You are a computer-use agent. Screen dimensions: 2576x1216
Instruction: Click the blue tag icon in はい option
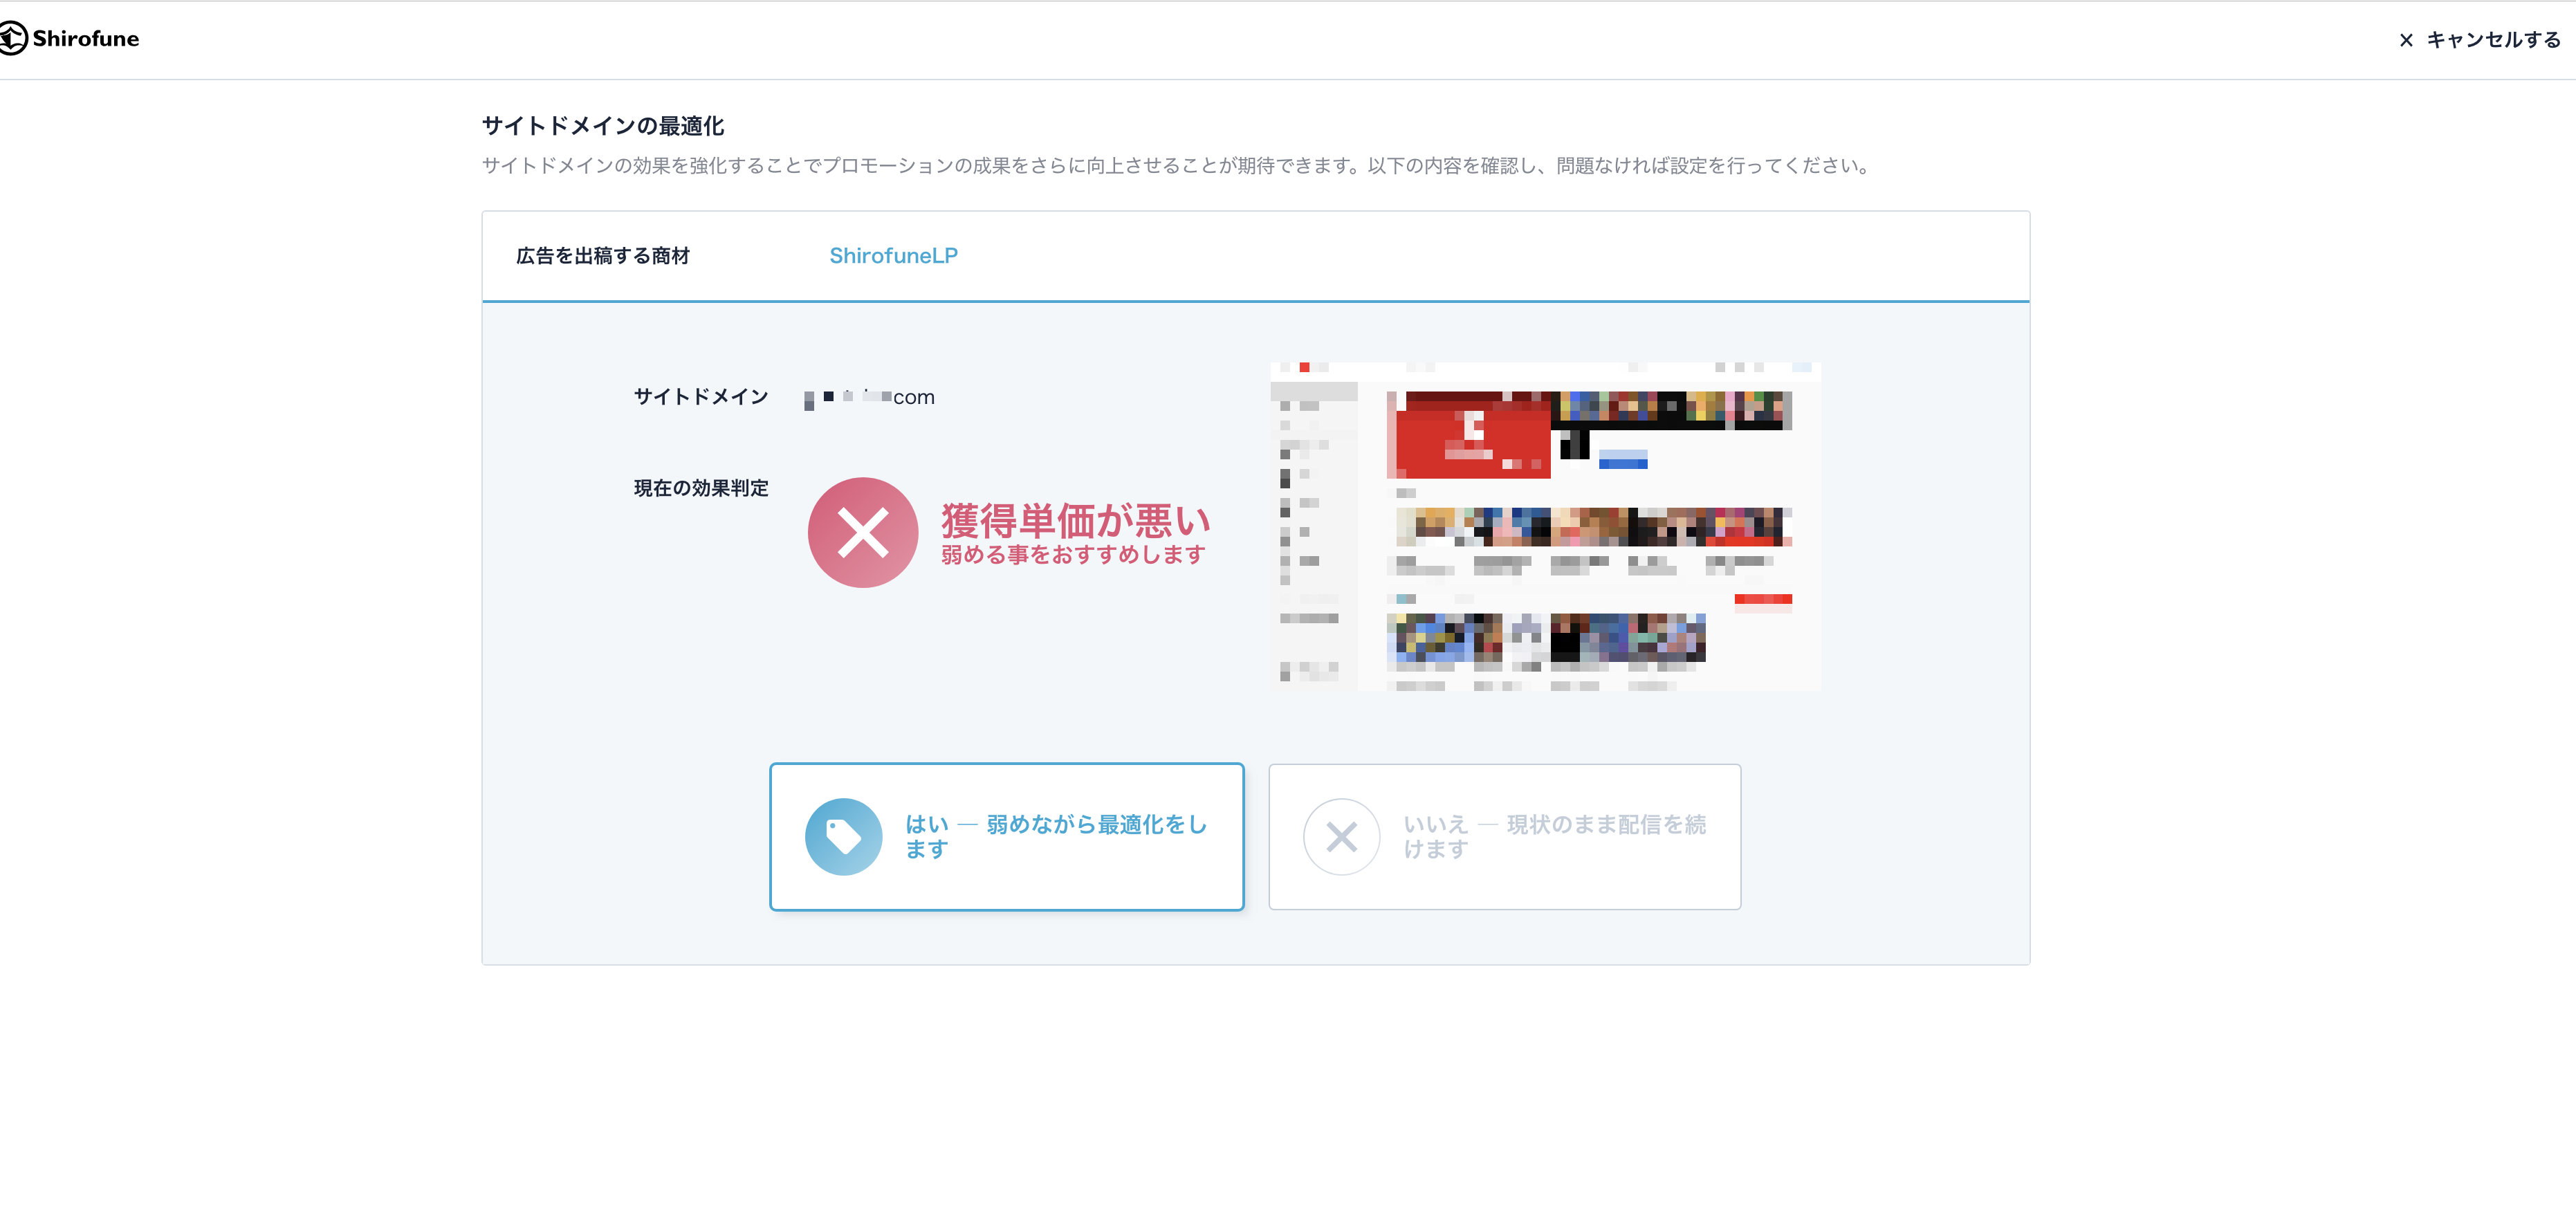coord(843,837)
